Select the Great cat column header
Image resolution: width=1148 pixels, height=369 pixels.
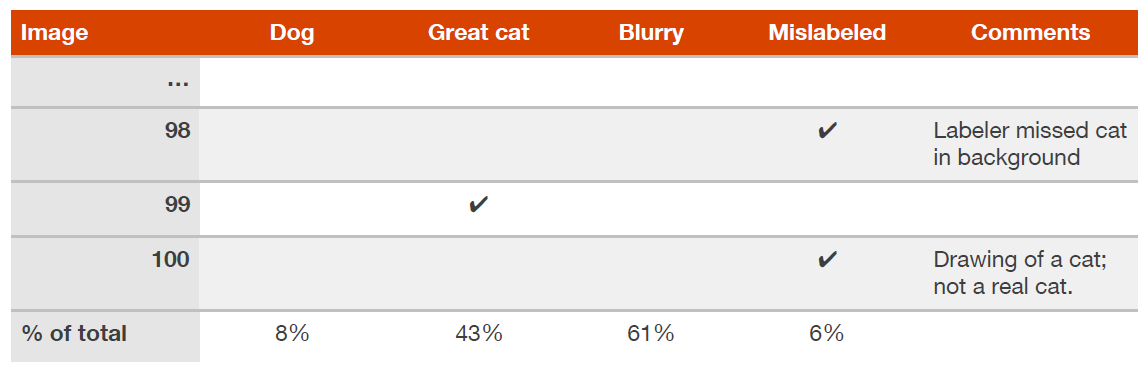pos(478,32)
